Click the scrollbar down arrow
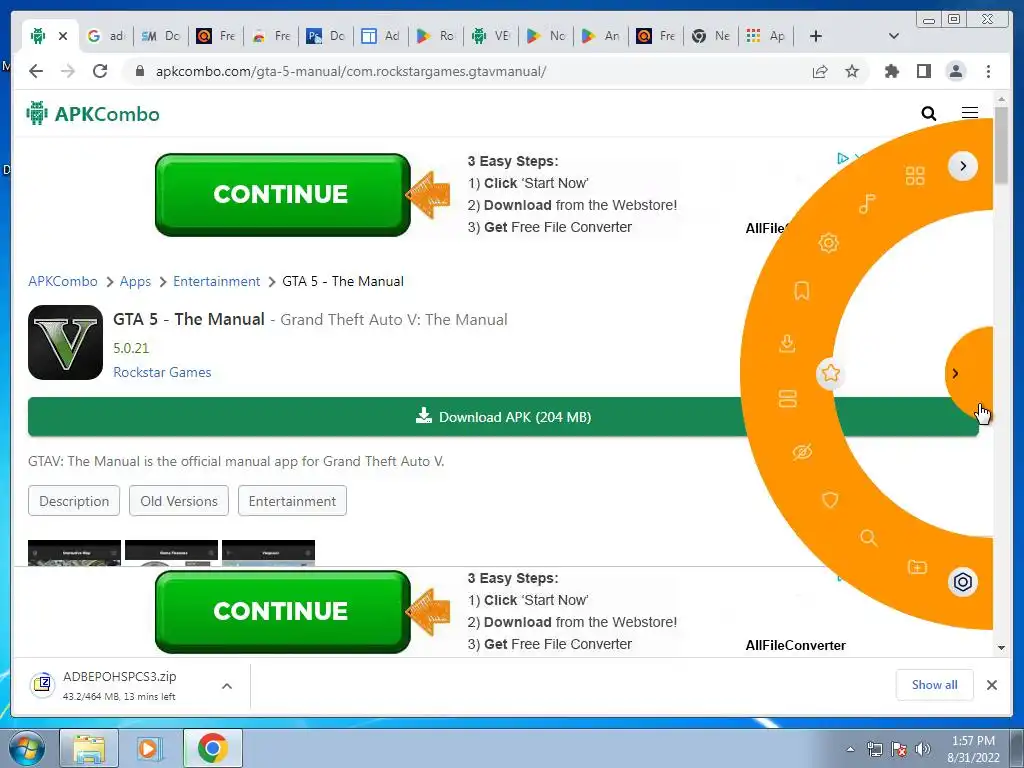1024x768 pixels. (x=1001, y=648)
